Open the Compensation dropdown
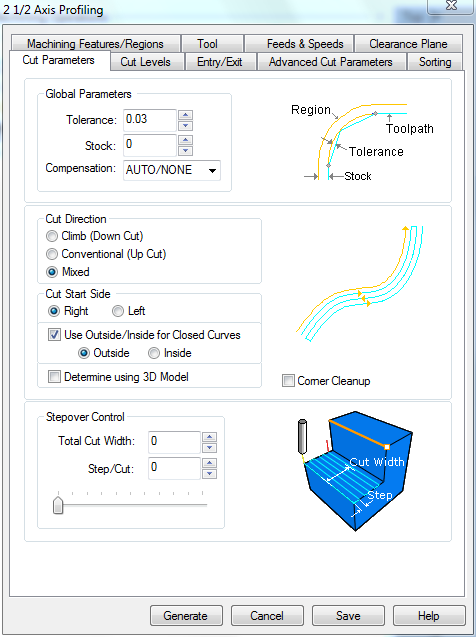The image size is (476, 637). point(172,170)
